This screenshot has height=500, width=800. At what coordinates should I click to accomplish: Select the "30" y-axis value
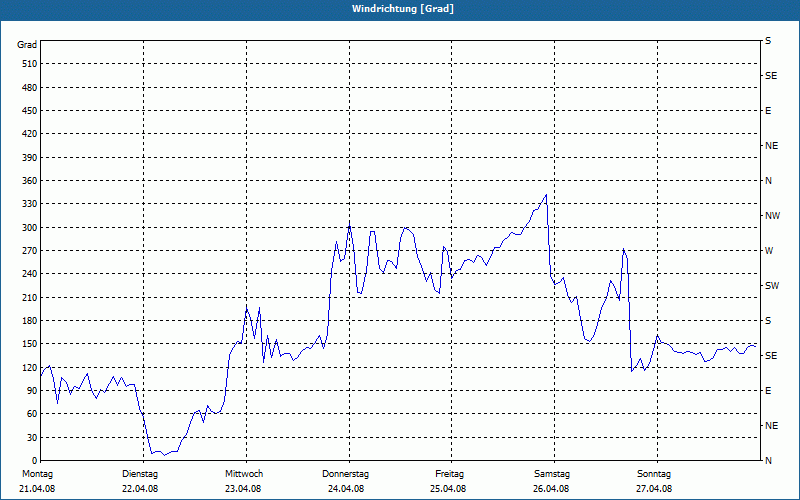32,438
